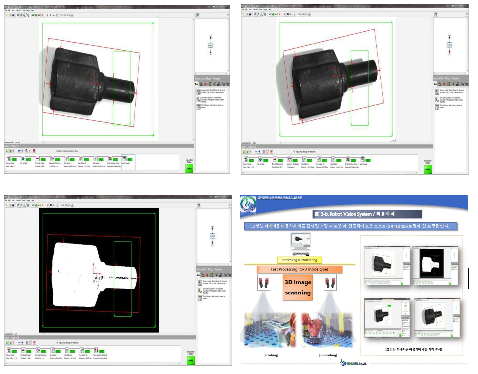
Task: Click circular logo in slide header corner
Action: tap(248, 204)
